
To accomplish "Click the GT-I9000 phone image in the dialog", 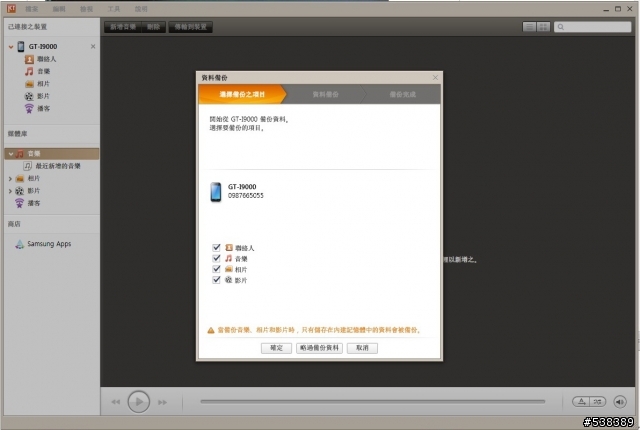I will point(216,192).
